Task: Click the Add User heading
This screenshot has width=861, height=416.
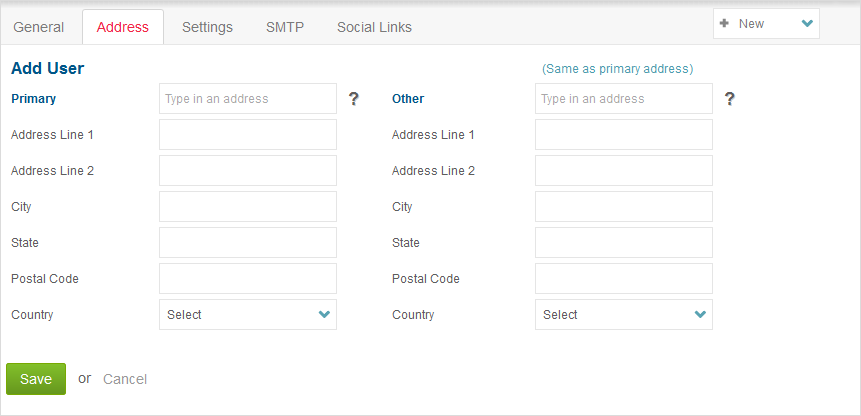Action: coord(47,69)
